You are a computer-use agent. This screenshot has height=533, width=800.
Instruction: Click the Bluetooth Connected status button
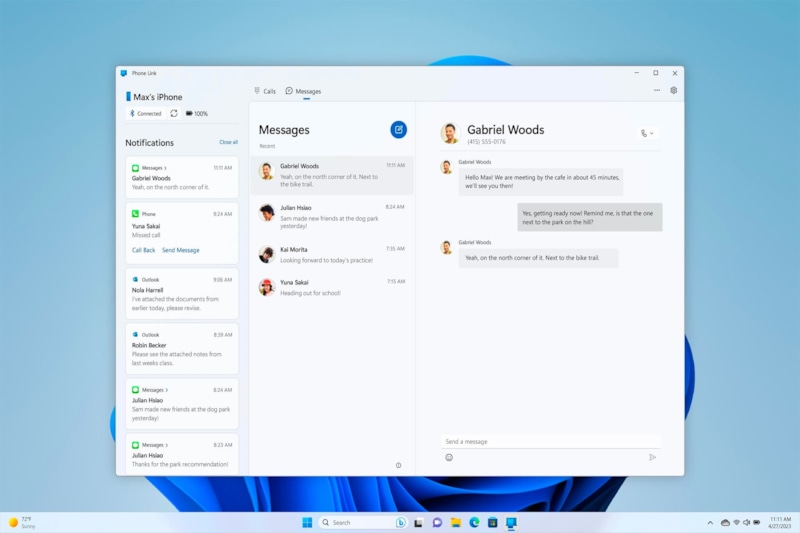point(144,113)
